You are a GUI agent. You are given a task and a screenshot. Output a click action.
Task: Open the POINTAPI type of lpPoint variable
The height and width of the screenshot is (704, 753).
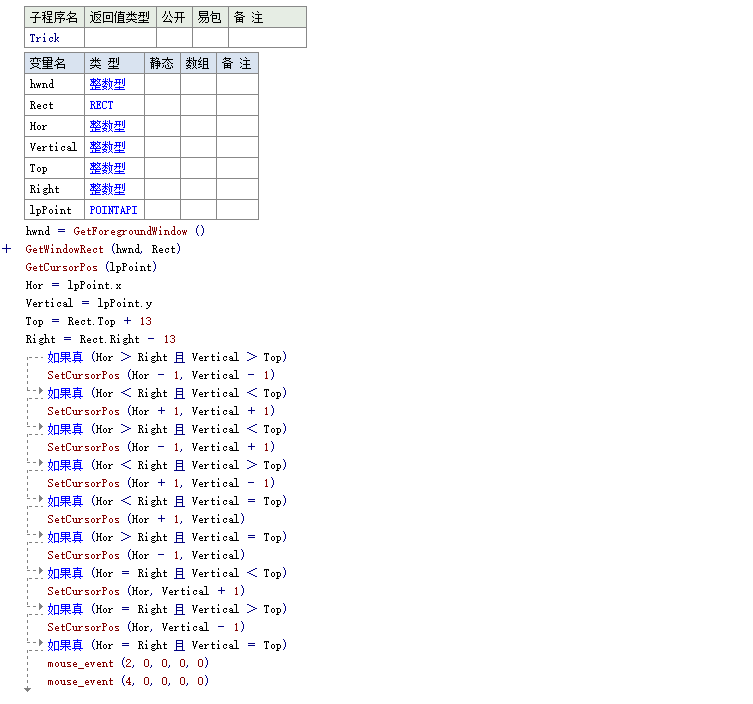tap(113, 210)
